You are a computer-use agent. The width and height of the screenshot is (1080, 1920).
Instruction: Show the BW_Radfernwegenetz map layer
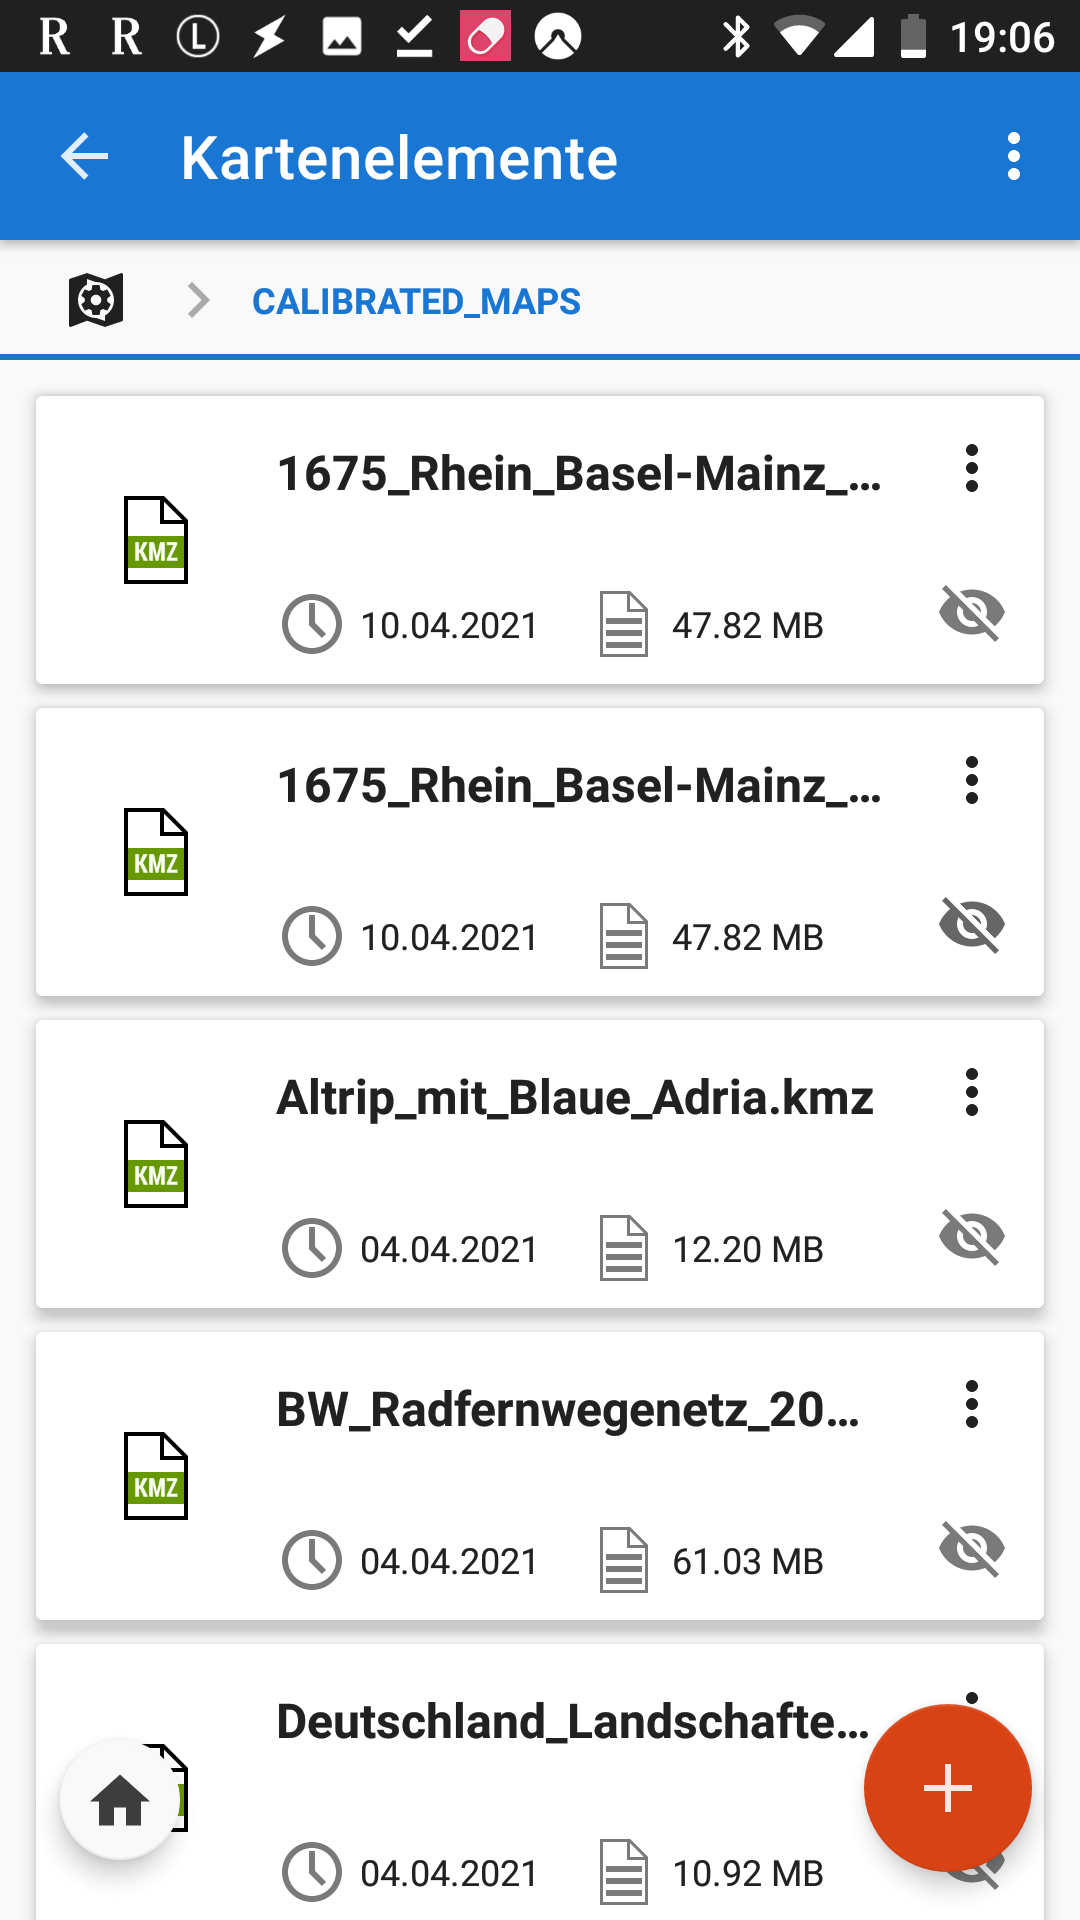click(x=971, y=1549)
